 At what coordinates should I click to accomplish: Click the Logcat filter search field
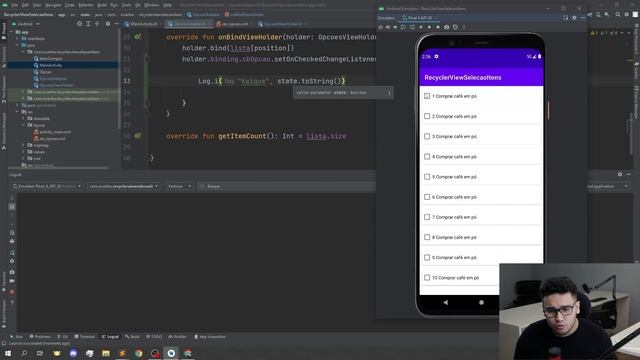click(286, 186)
